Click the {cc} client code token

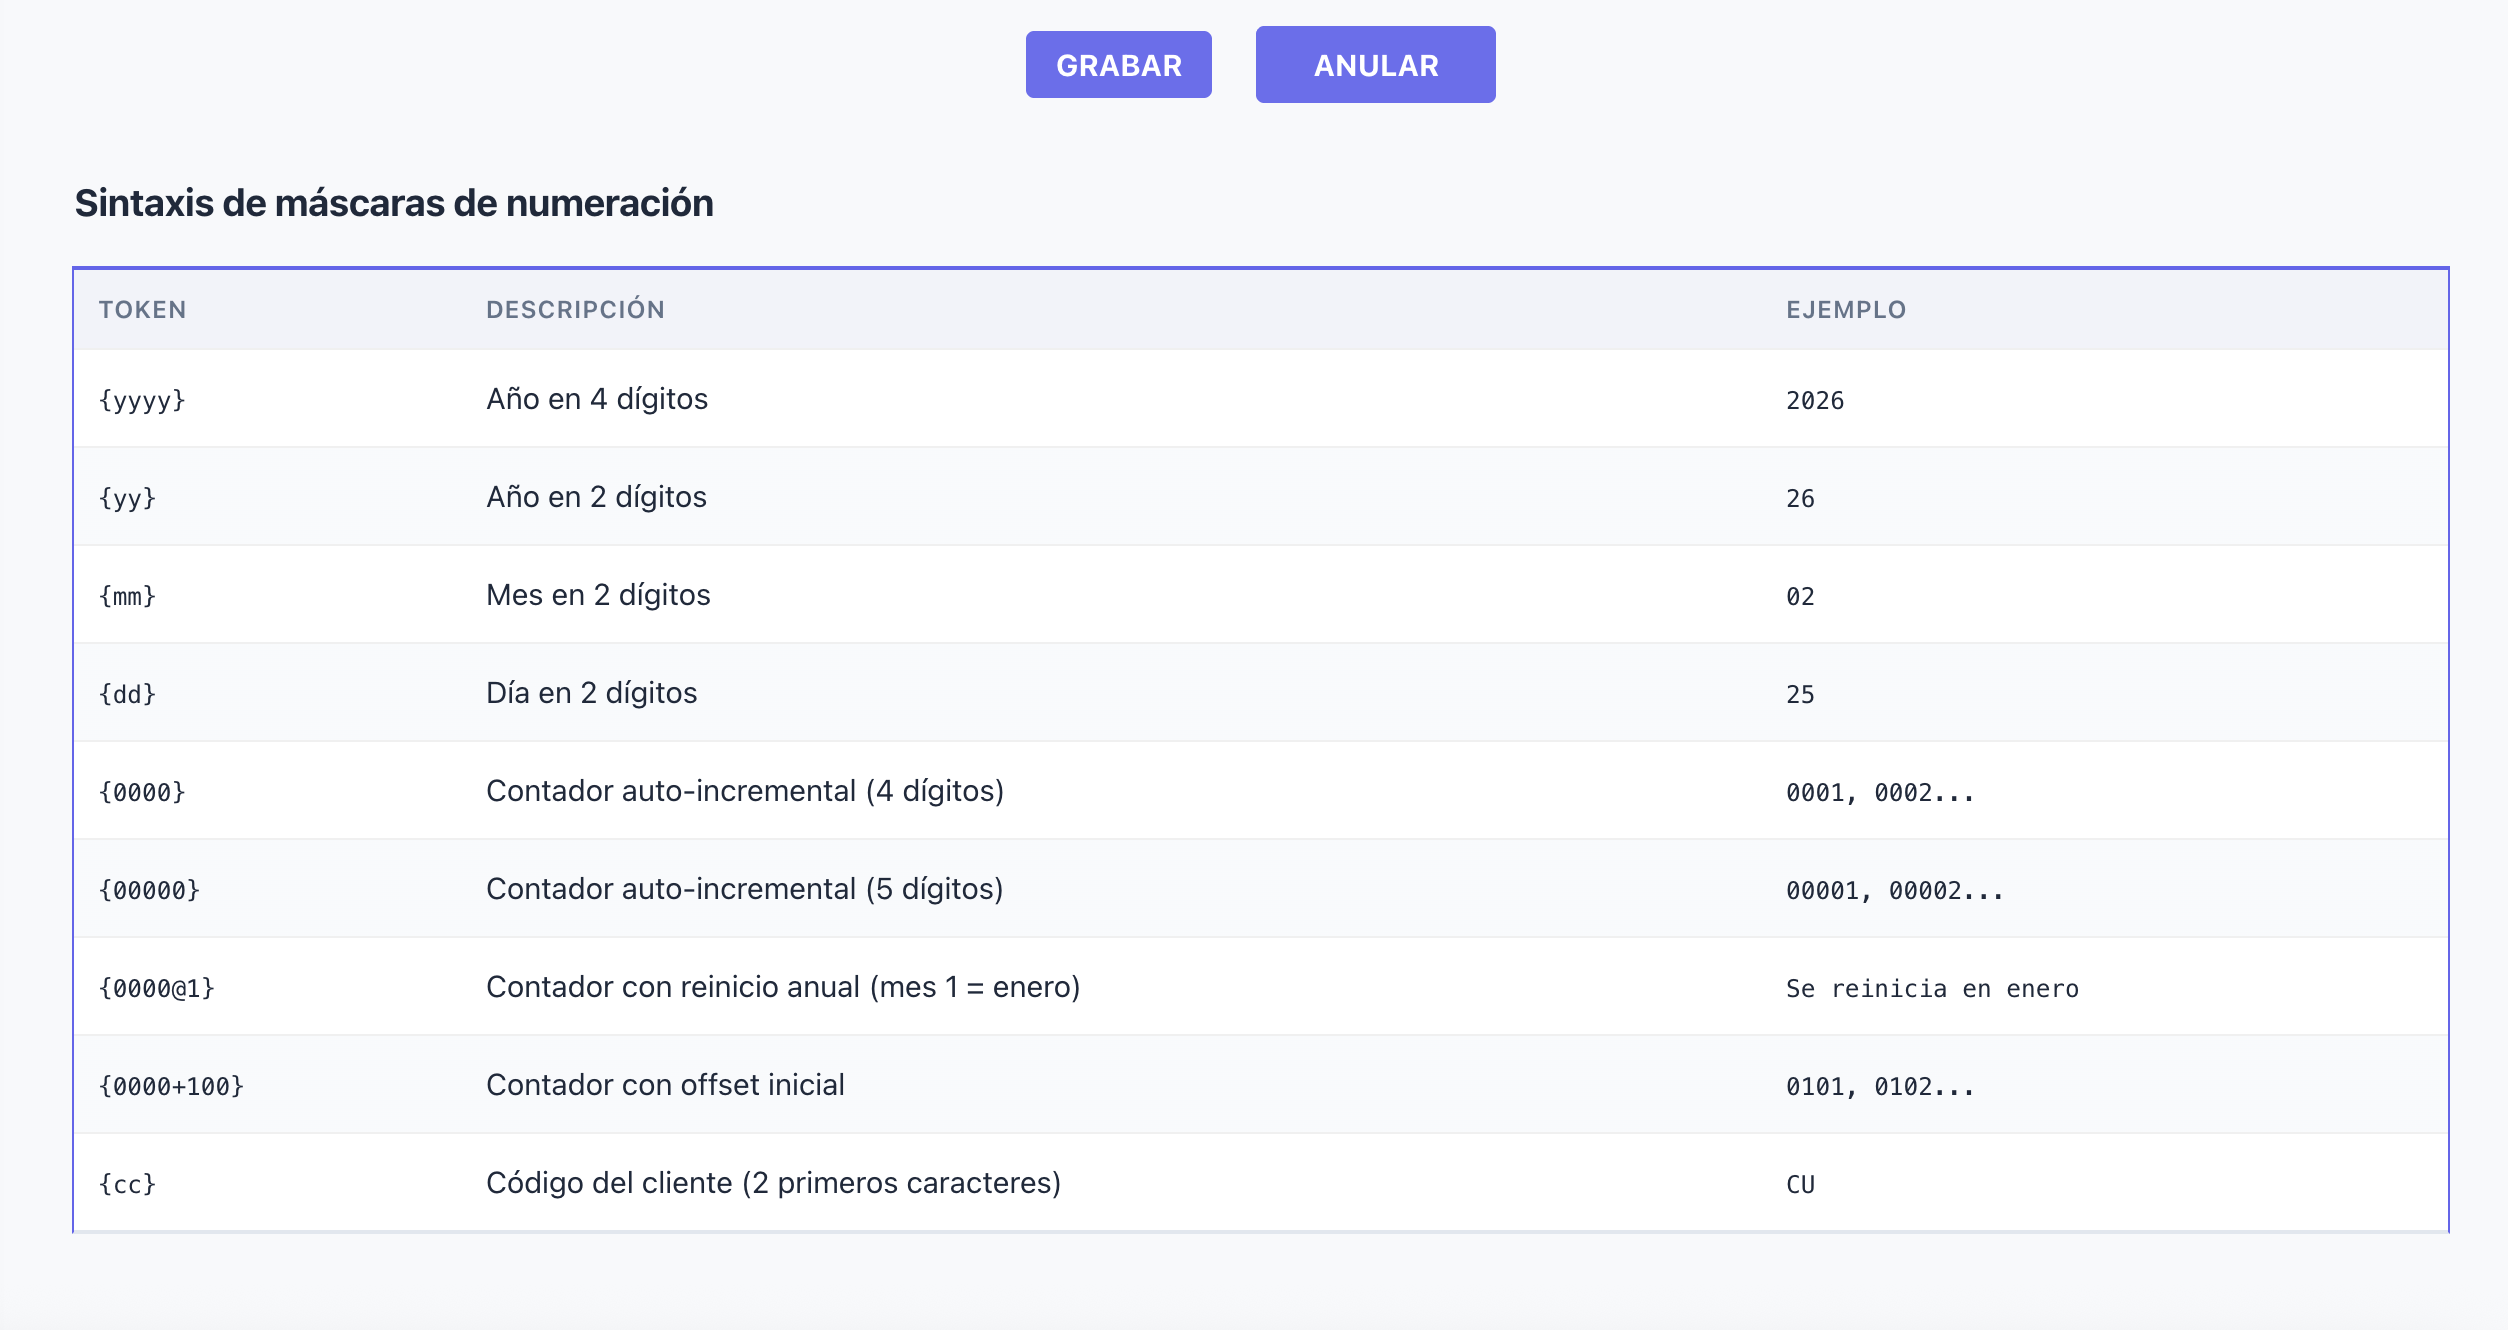[x=127, y=1184]
